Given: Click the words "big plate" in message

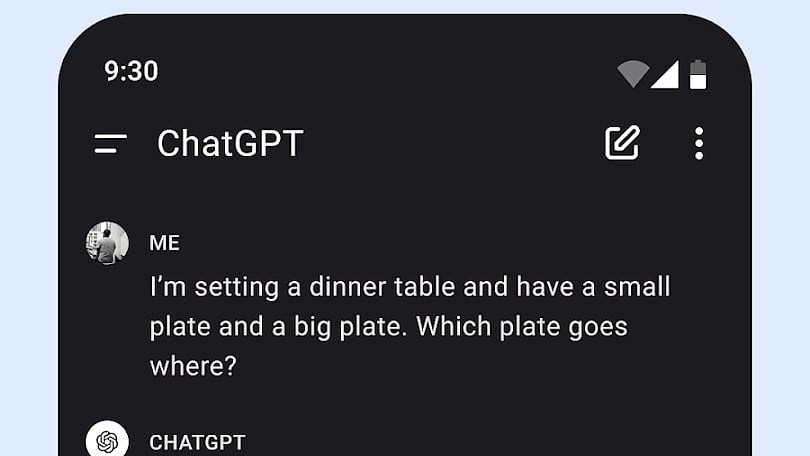Looking at the screenshot, I should 347,327.
